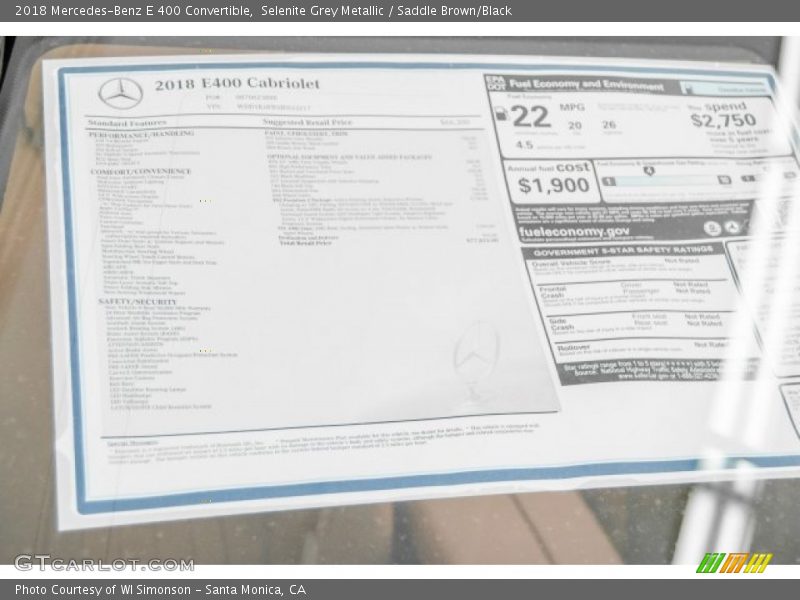
Task: Click the 'Side Crash' safety rating label
Action: pos(562,324)
